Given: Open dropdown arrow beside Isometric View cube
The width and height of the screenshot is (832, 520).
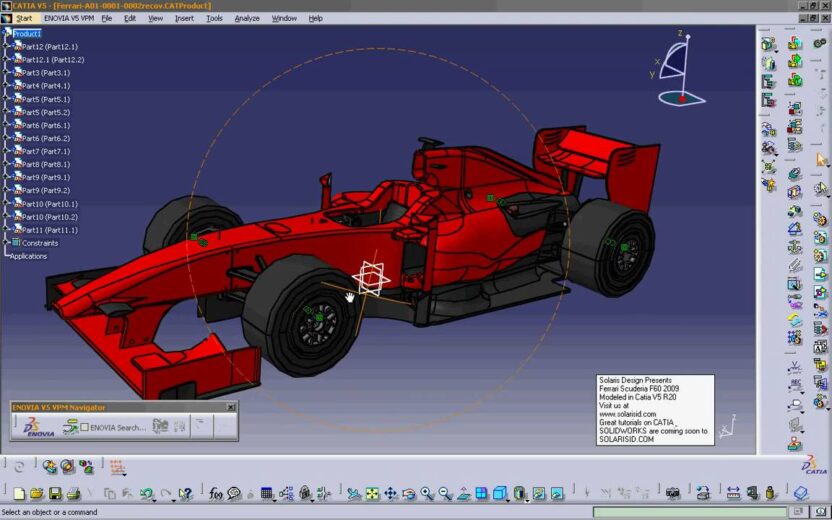Looking at the screenshot, I should pyautogui.click(x=508, y=500).
